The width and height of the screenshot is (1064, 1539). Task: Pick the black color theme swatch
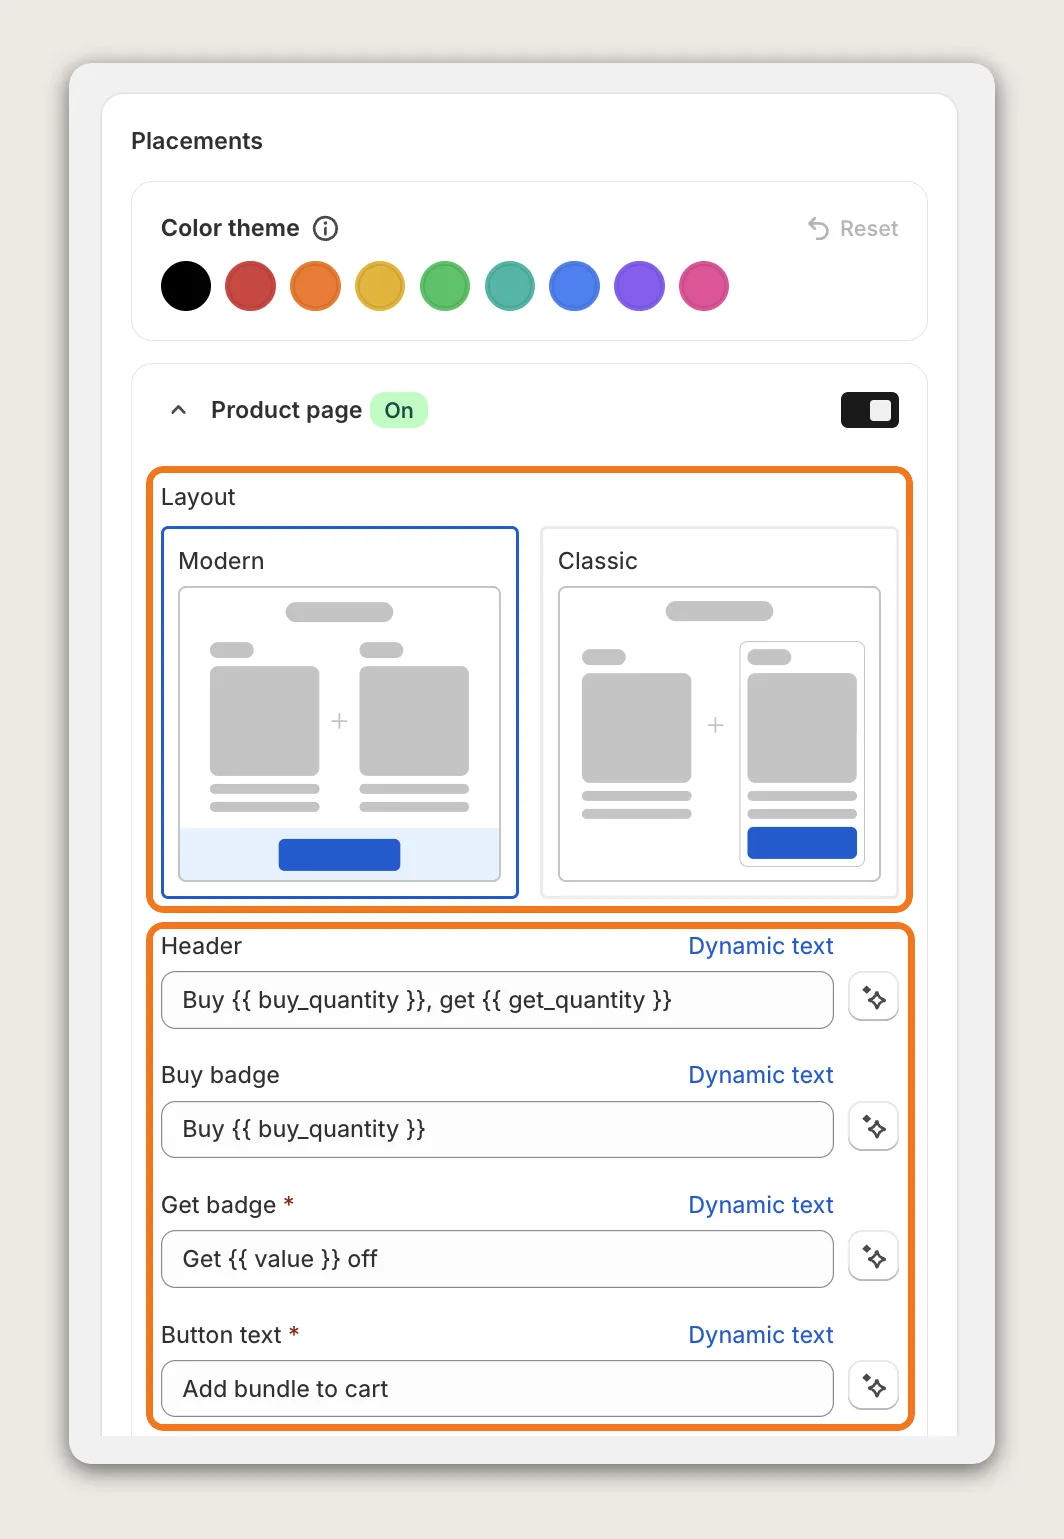click(186, 286)
